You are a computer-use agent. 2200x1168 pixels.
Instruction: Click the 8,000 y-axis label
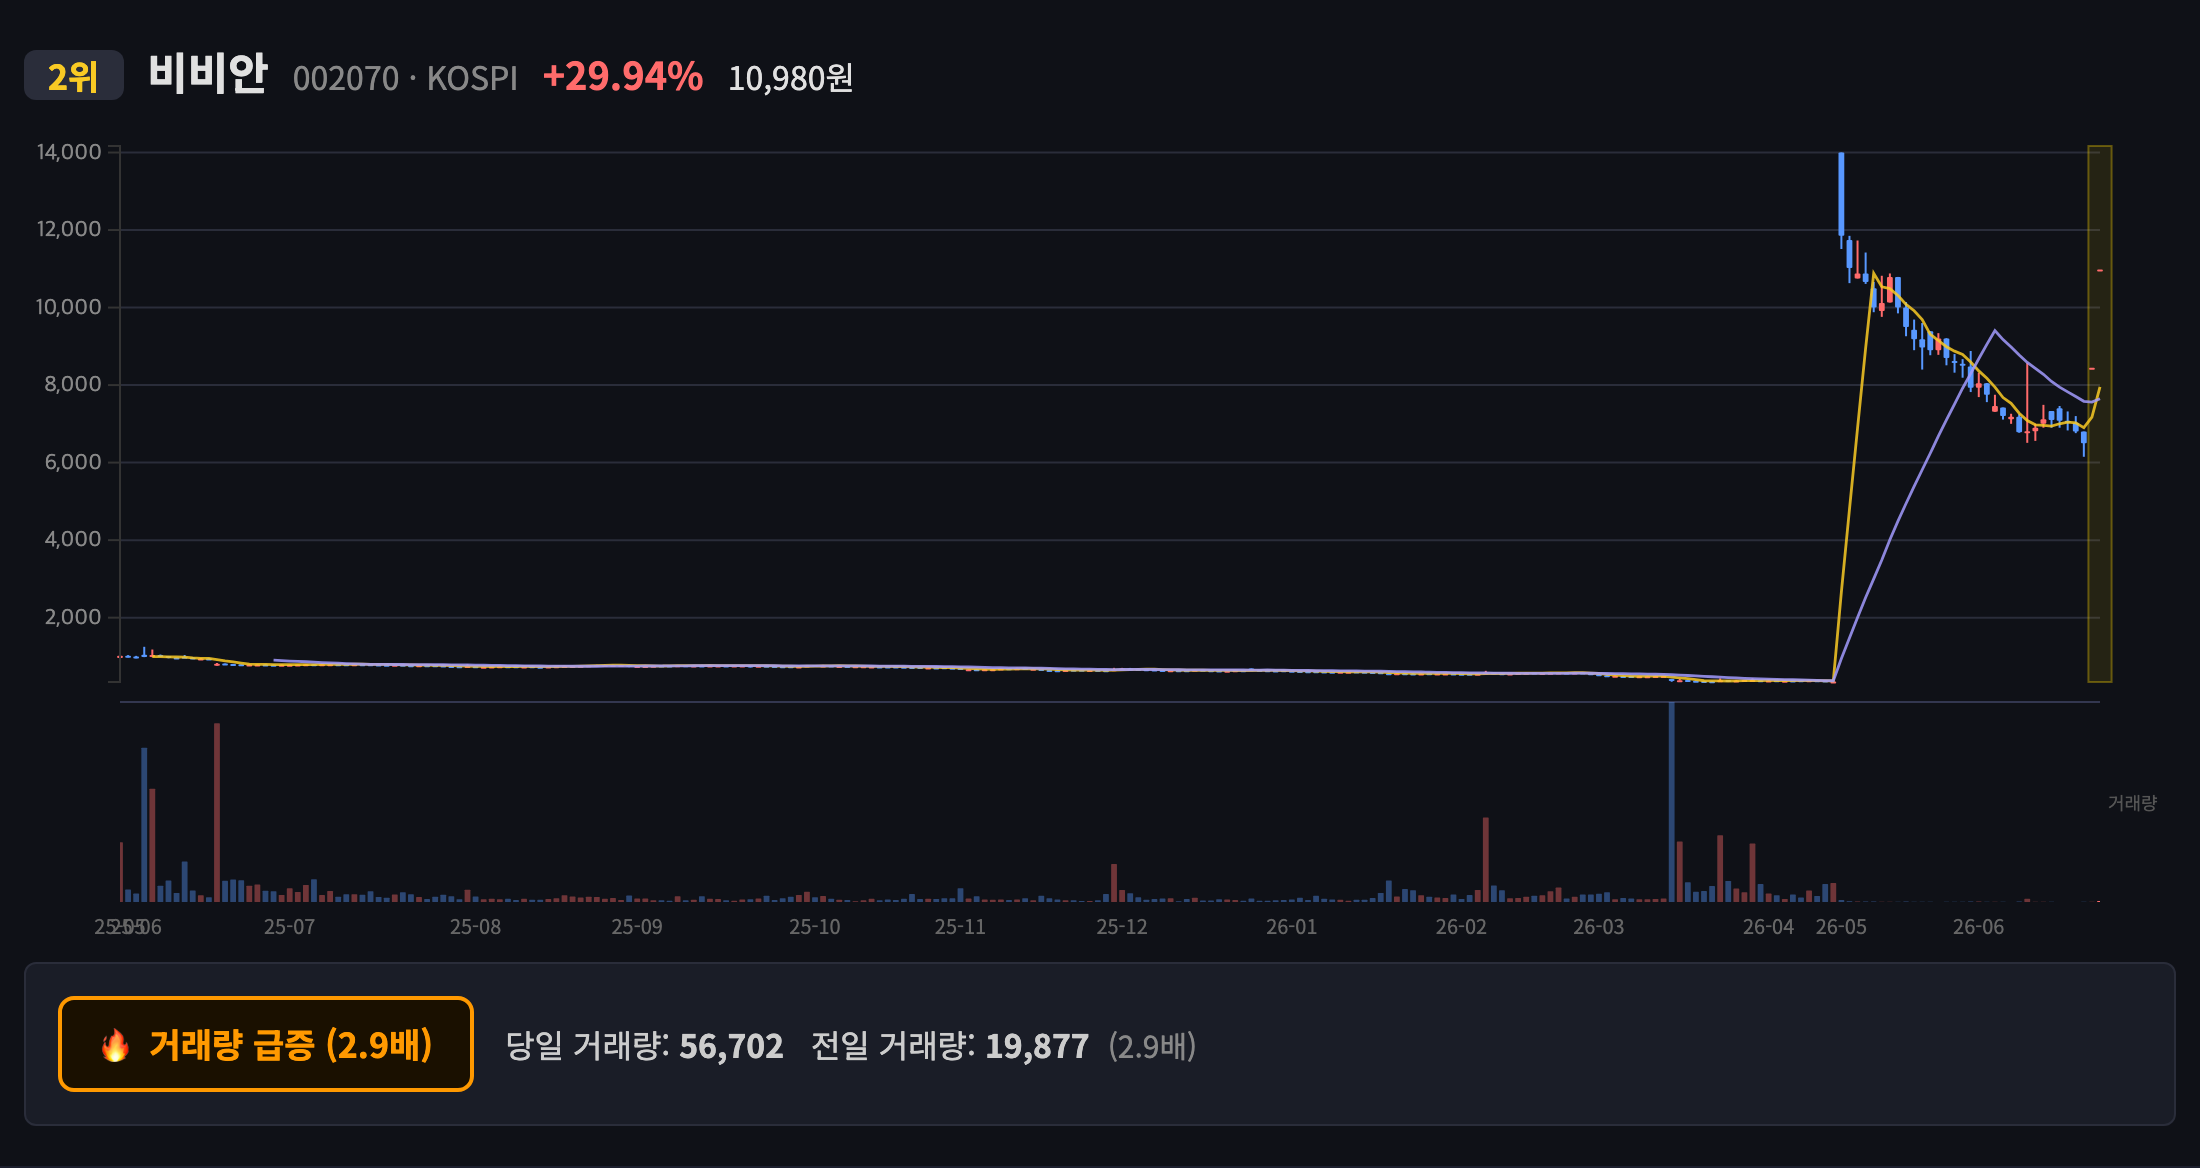(73, 384)
